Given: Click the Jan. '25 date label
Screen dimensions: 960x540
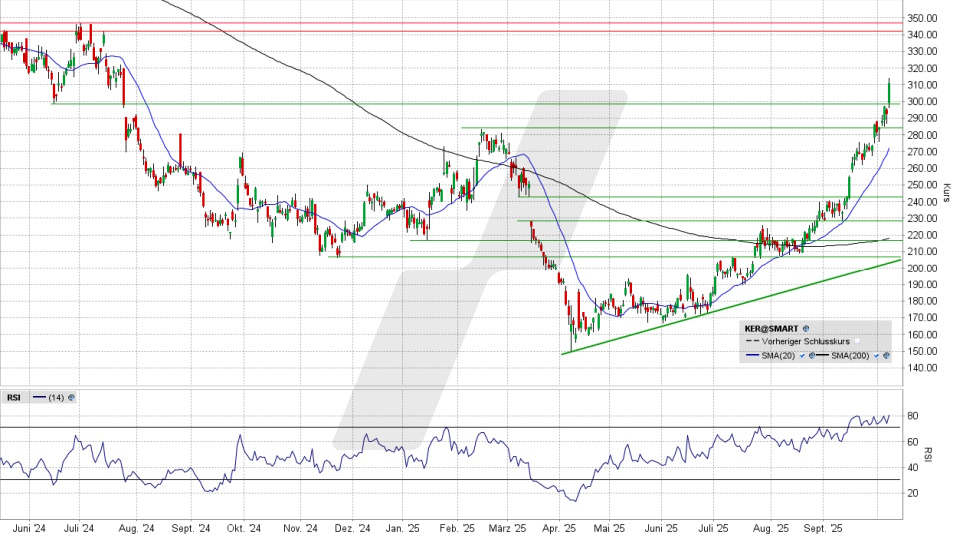Looking at the screenshot, I should pos(402,528).
